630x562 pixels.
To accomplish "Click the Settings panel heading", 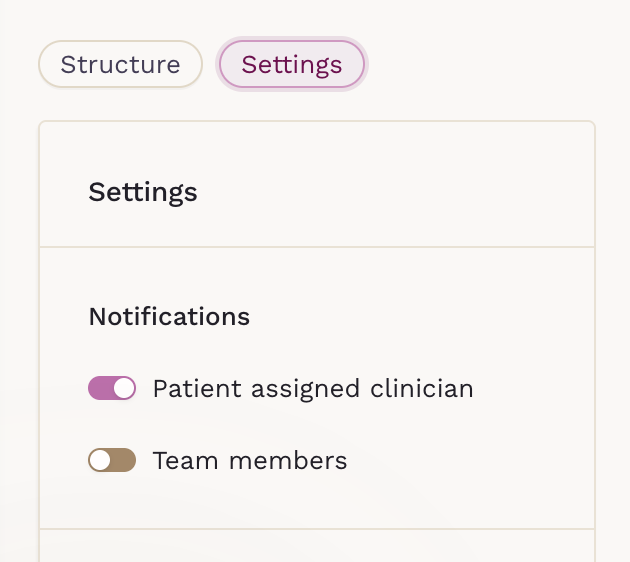I will tap(143, 191).
